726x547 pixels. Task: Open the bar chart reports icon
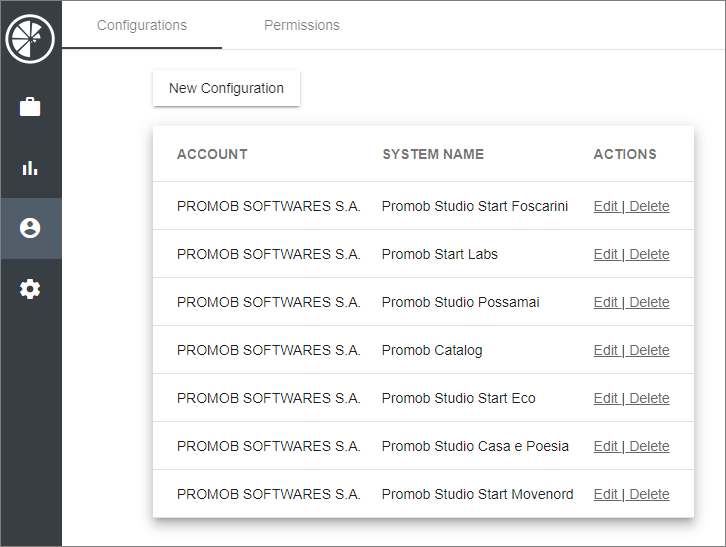(30, 168)
